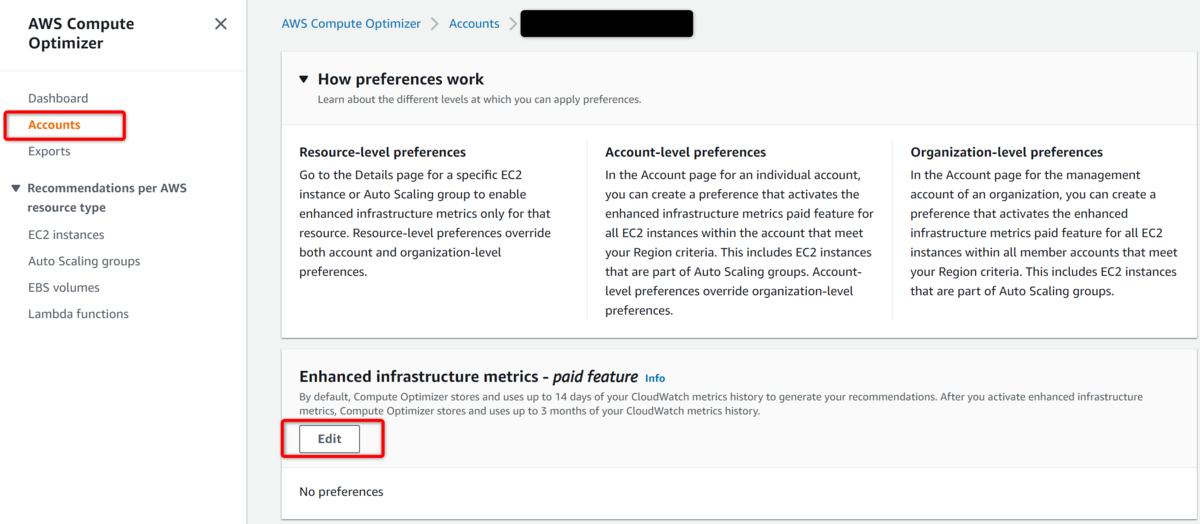Screen dimensions: 1200x524
Task: Close the AWS Compute Optimizer sidebar
Action: pyautogui.click(x=221, y=24)
